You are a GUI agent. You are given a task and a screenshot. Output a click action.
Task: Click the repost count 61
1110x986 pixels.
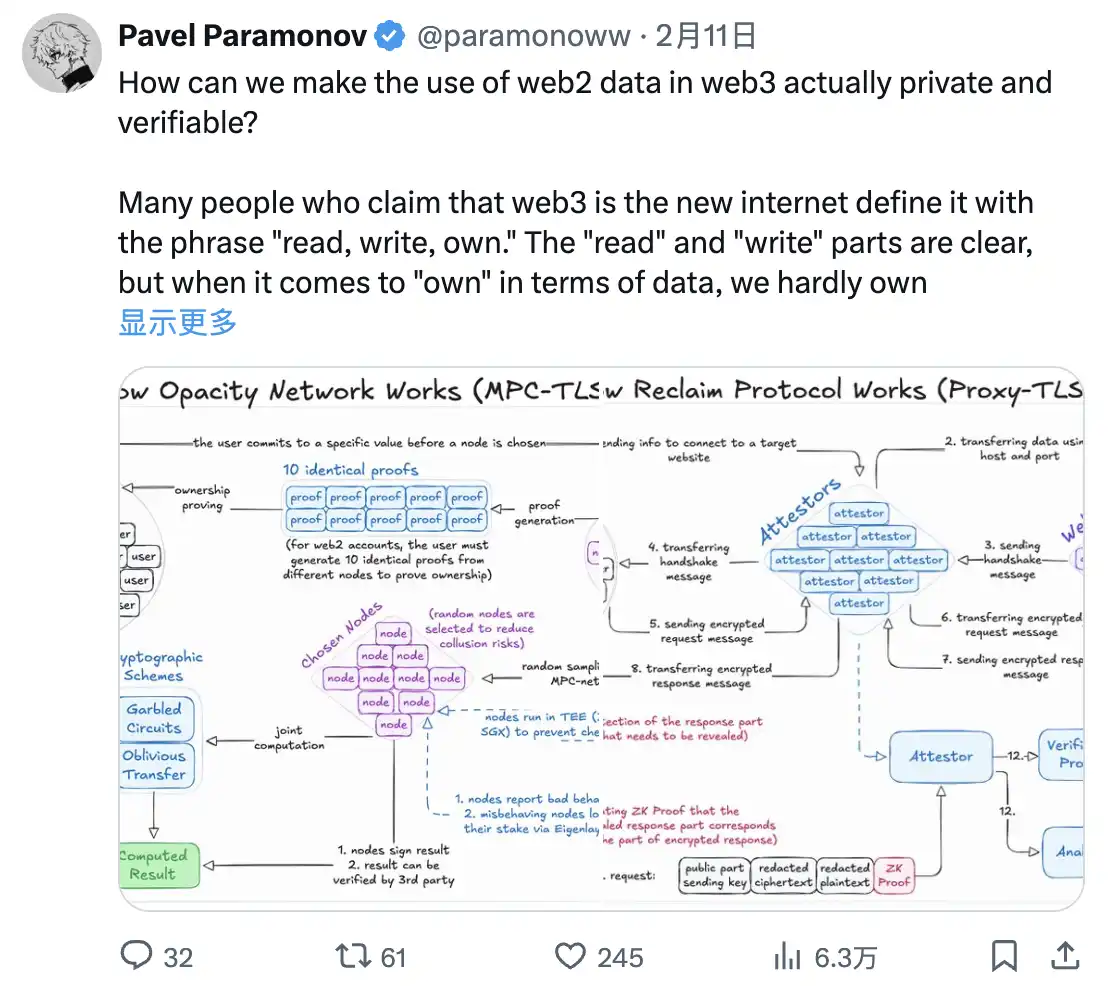[x=393, y=957]
